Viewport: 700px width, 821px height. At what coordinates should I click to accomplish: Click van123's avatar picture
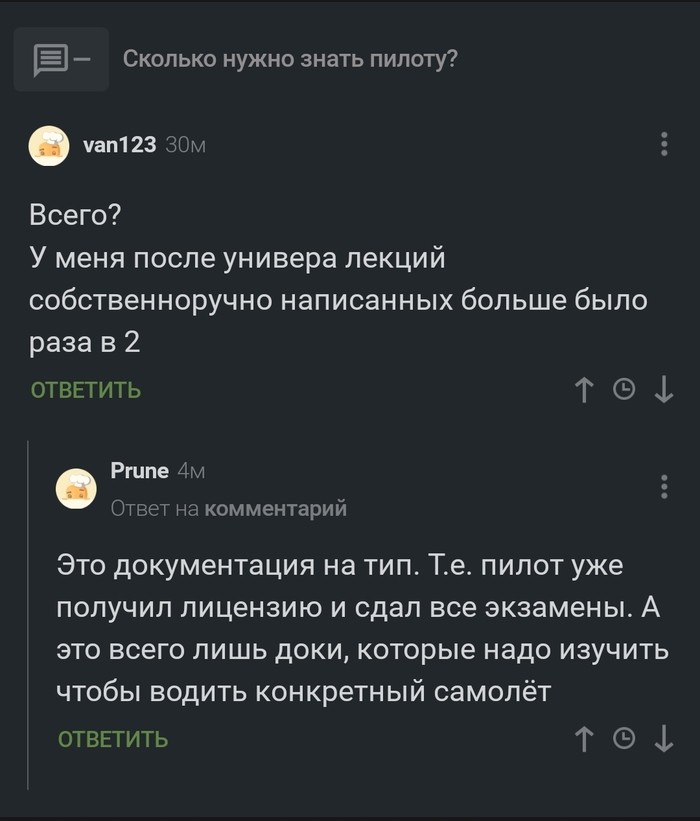coord(49,145)
